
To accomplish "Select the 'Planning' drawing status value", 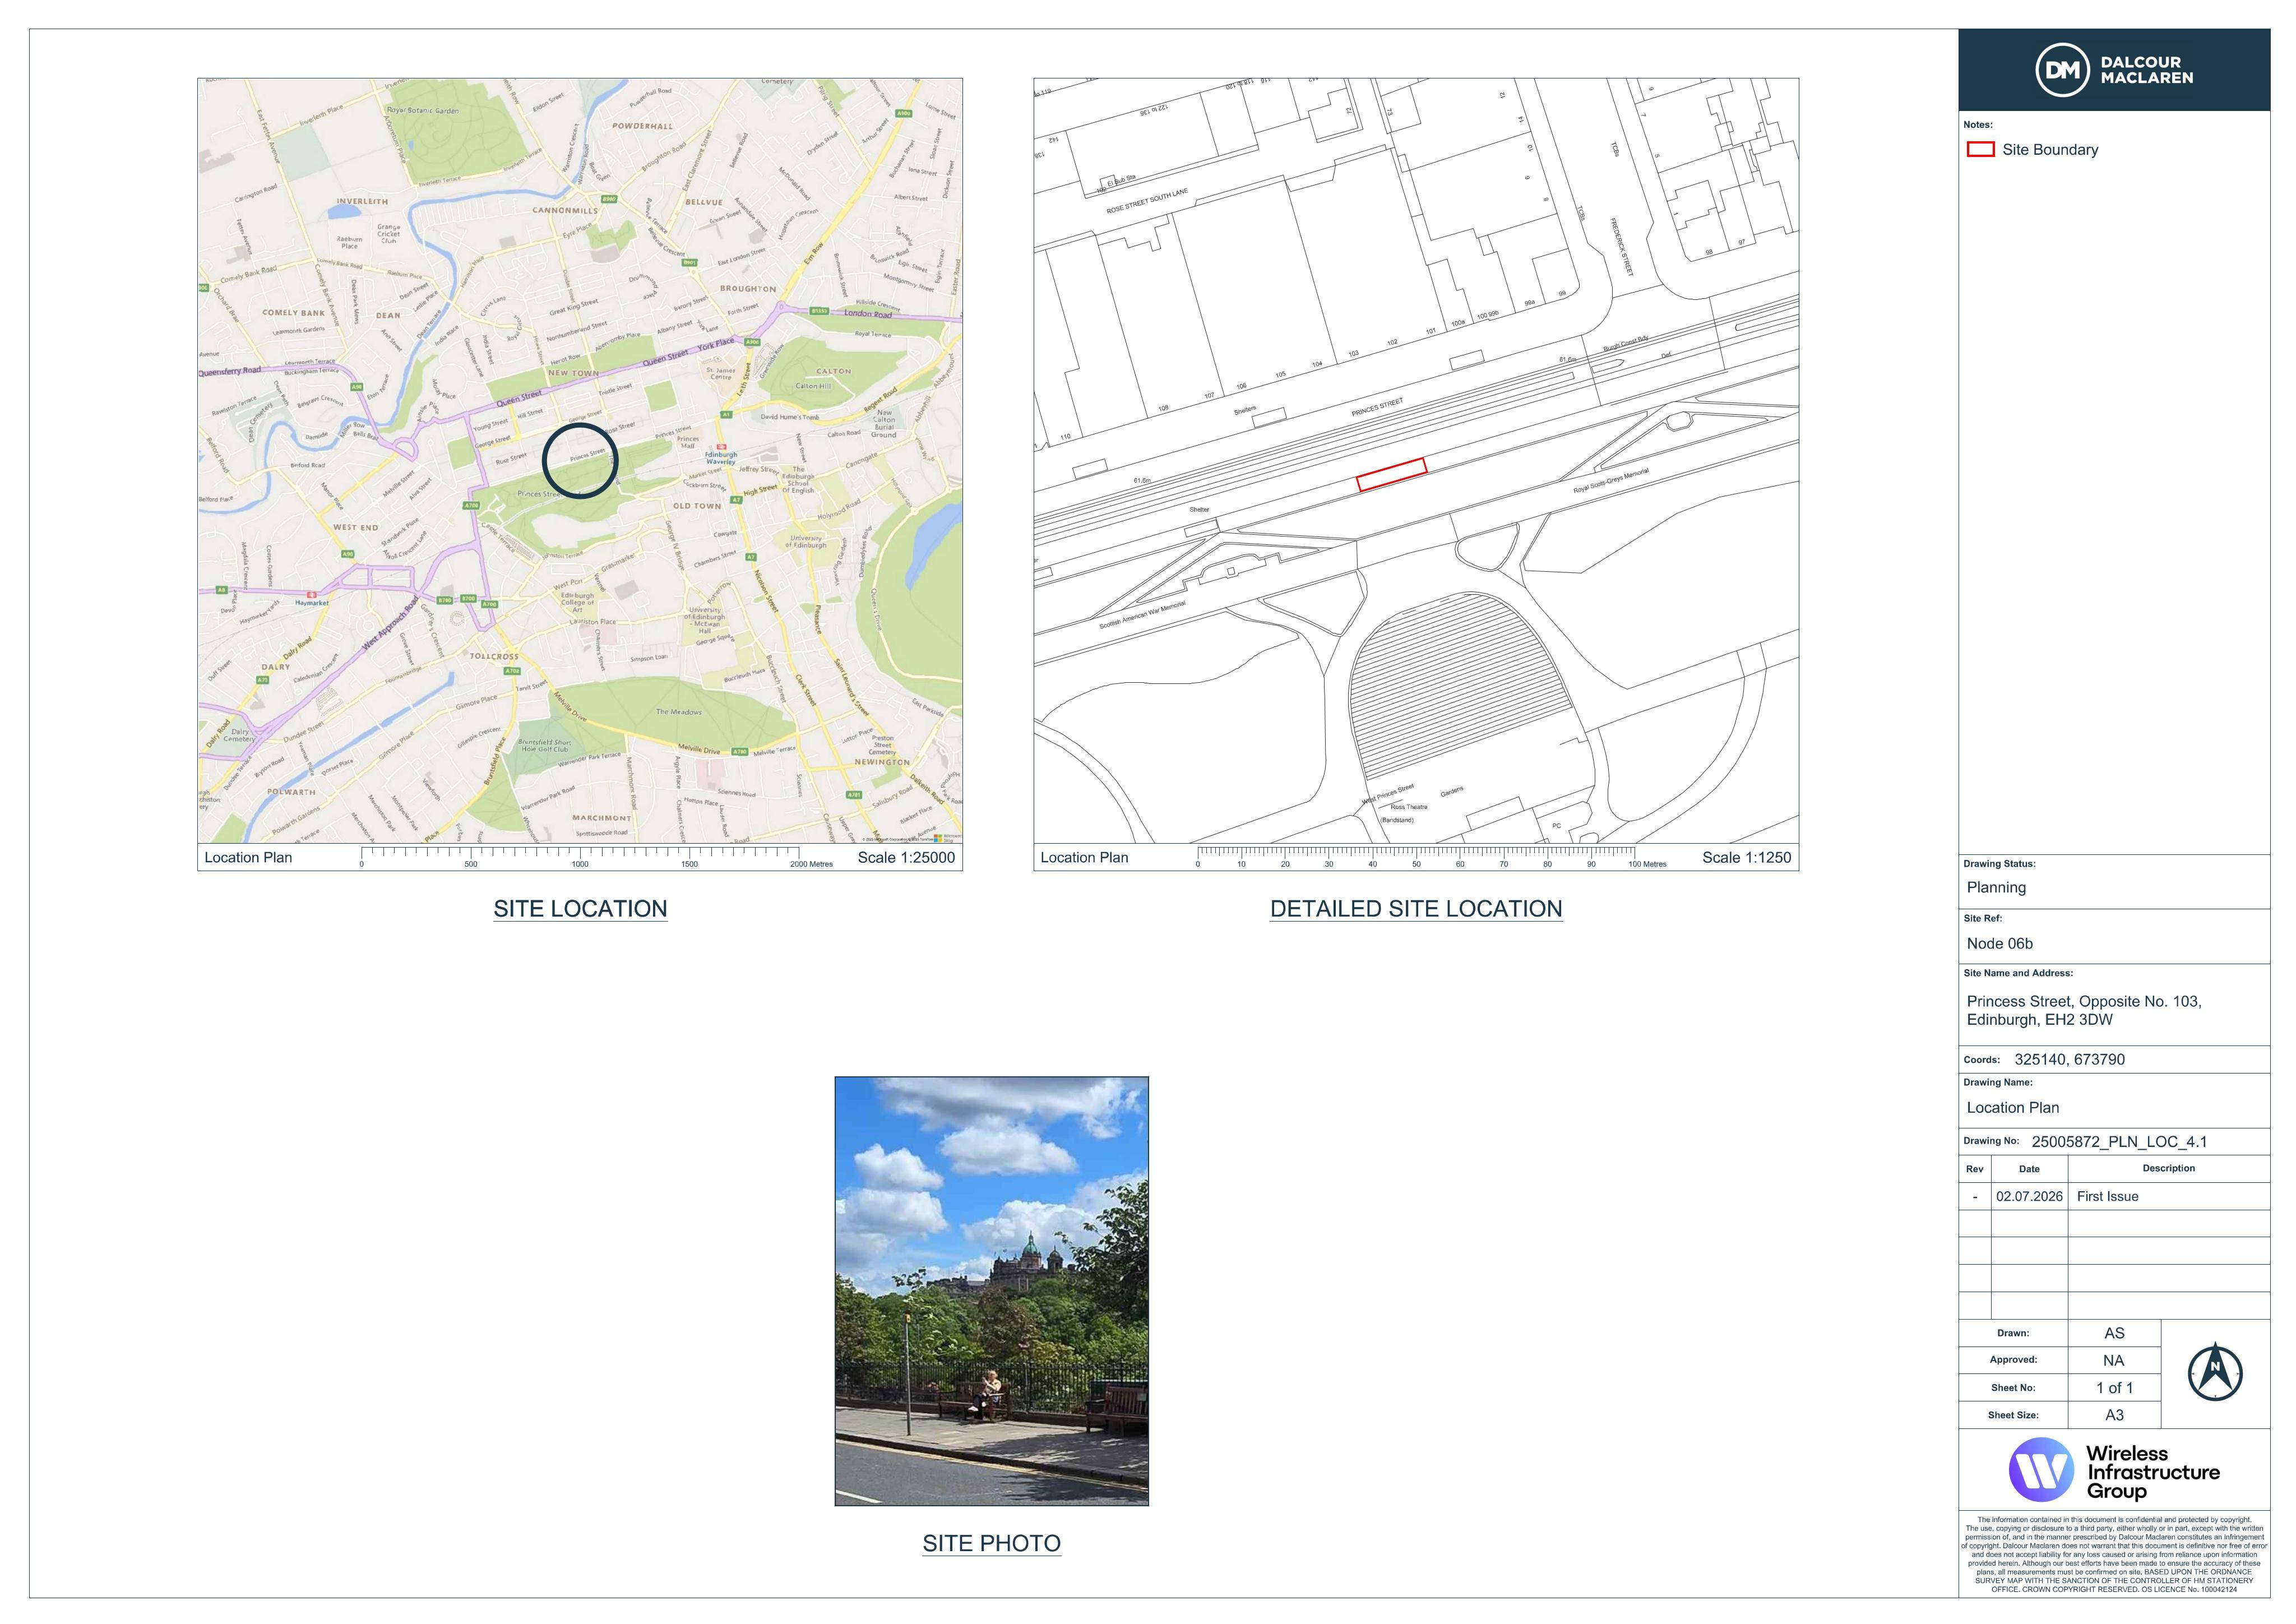I will [1996, 888].
